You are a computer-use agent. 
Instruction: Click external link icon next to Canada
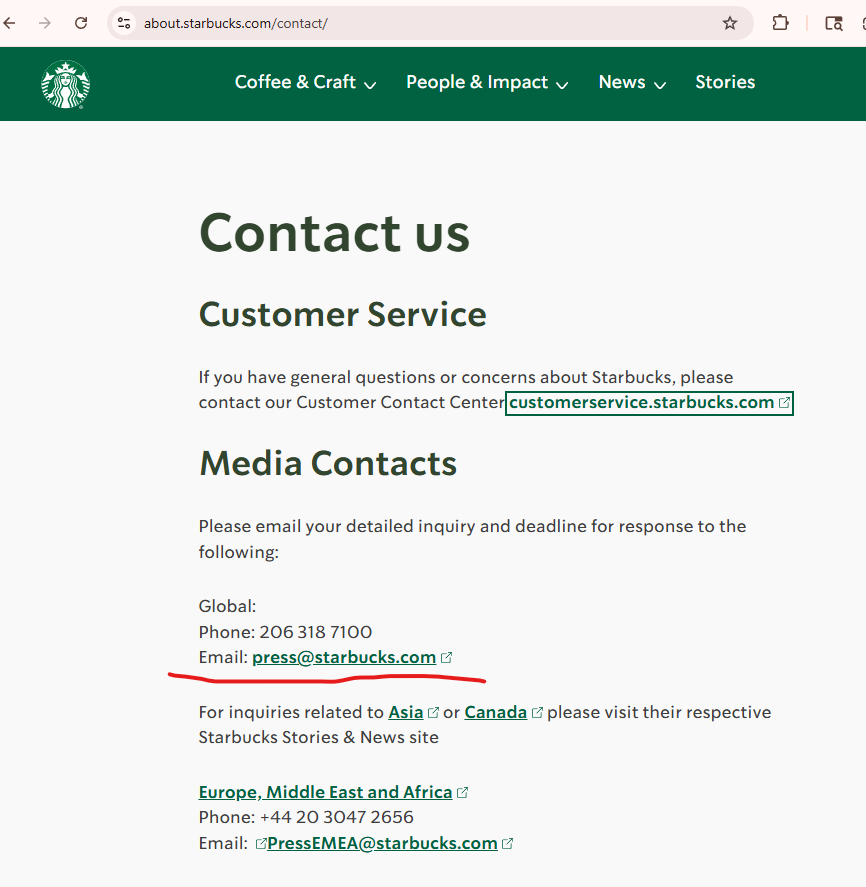pos(537,713)
